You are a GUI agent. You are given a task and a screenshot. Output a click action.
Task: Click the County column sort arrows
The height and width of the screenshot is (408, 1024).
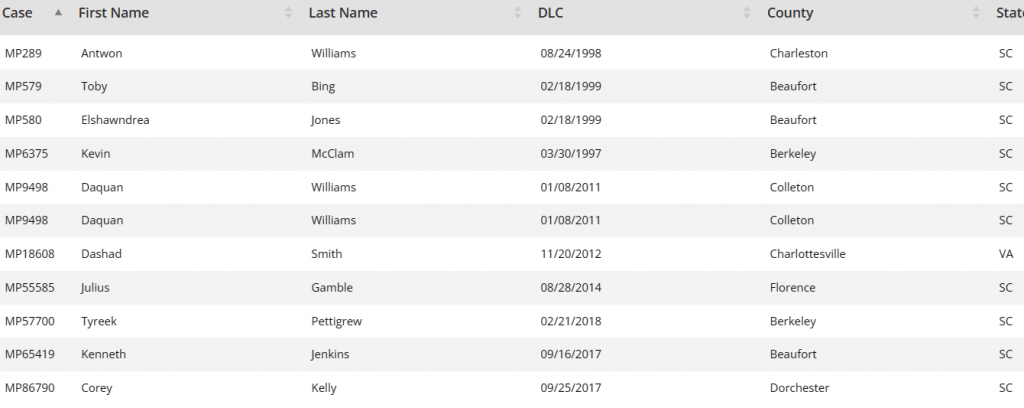point(975,13)
